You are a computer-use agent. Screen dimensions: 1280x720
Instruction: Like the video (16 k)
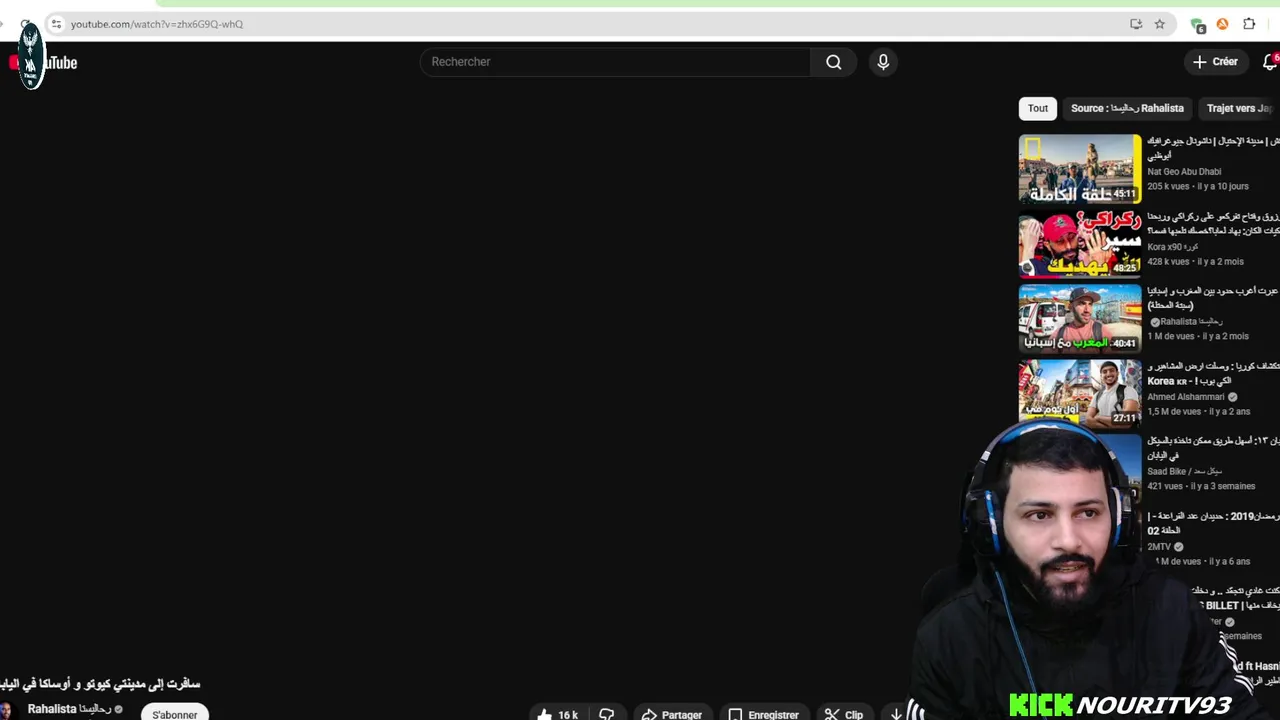pyautogui.click(x=558, y=714)
